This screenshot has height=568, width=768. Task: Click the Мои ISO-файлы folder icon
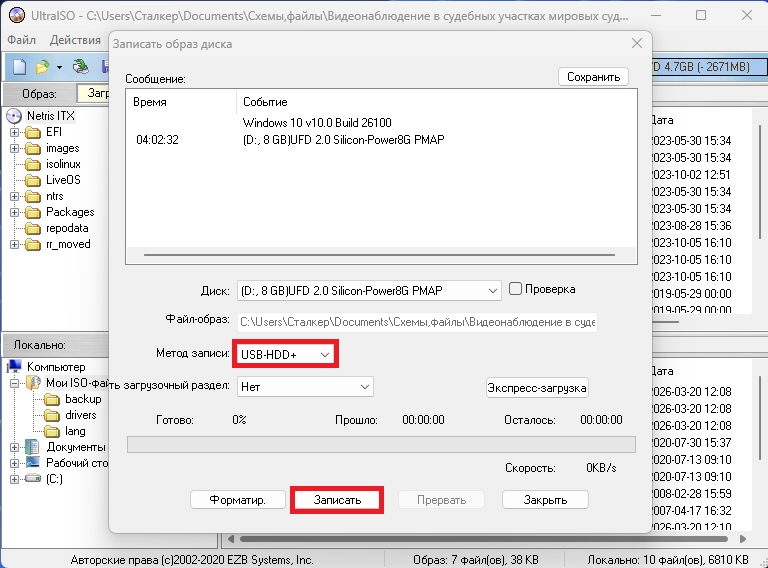click(x=33, y=383)
